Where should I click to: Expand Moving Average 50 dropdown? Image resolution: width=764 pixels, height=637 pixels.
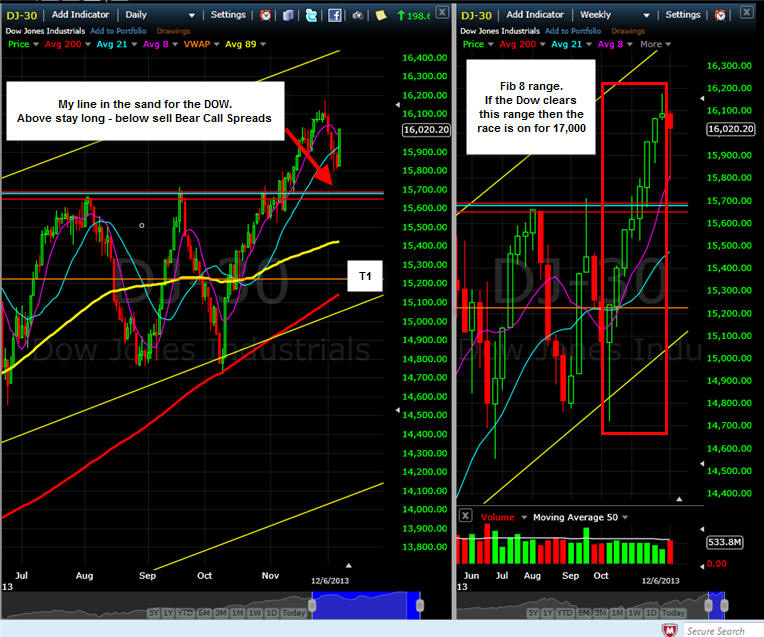tap(625, 518)
